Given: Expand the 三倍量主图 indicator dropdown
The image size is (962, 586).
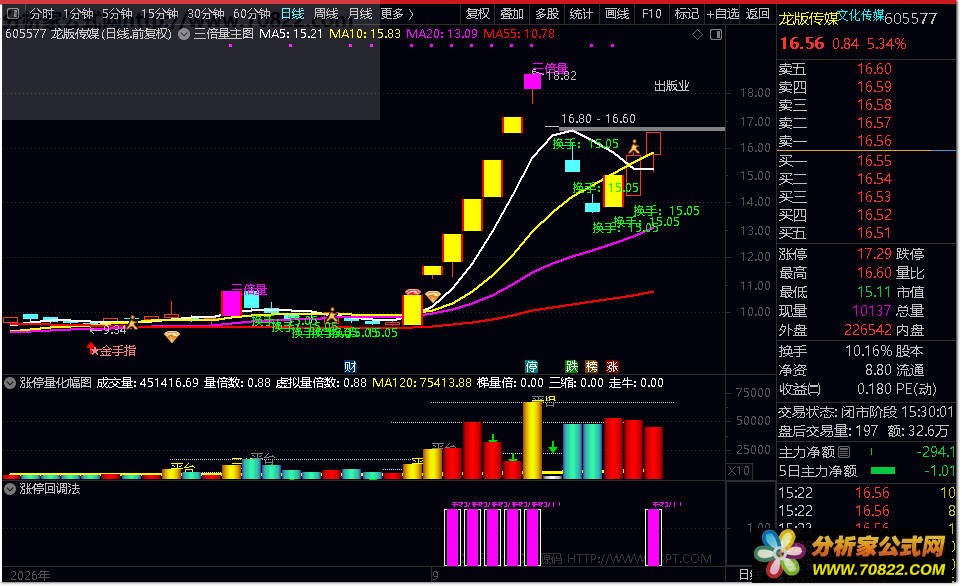Looking at the screenshot, I should [x=183, y=34].
